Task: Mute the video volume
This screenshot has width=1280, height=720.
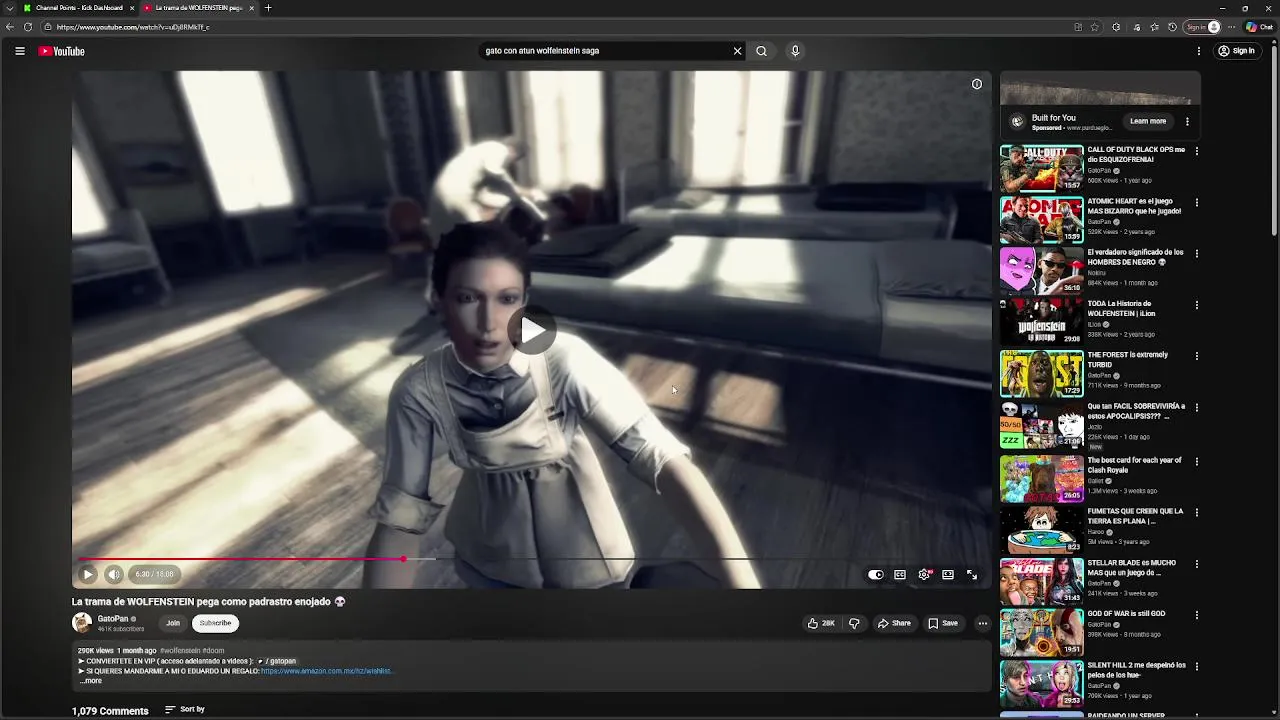Action: [x=114, y=574]
